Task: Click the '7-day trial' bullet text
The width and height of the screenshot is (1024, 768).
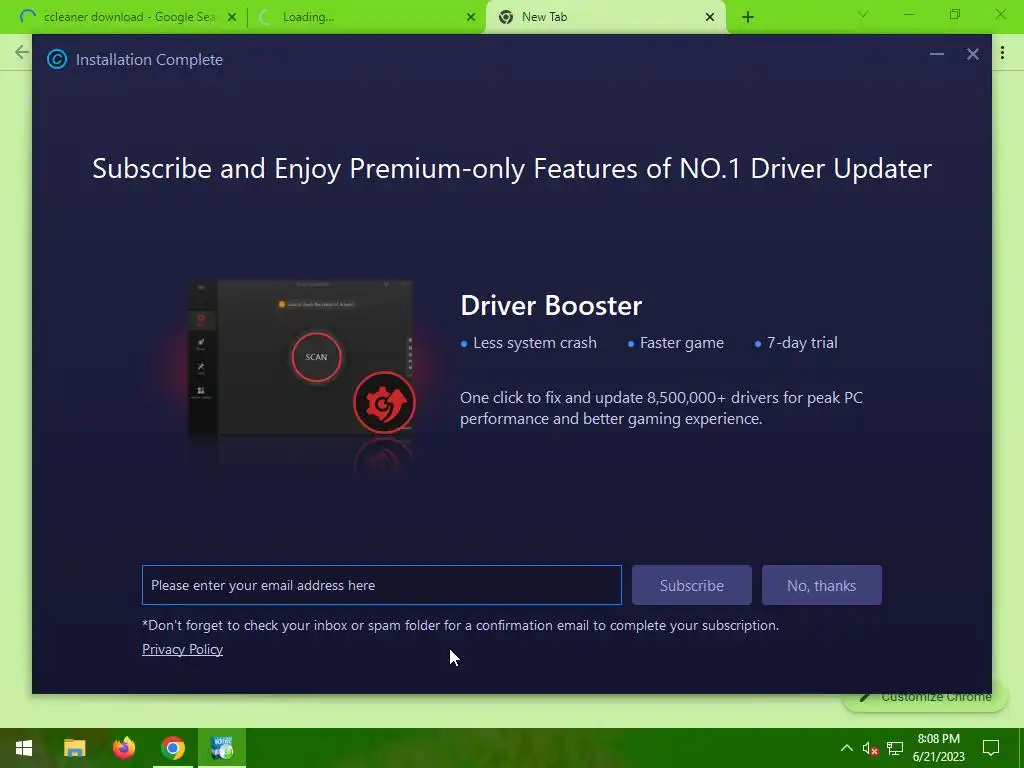Action: click(802, 343)
